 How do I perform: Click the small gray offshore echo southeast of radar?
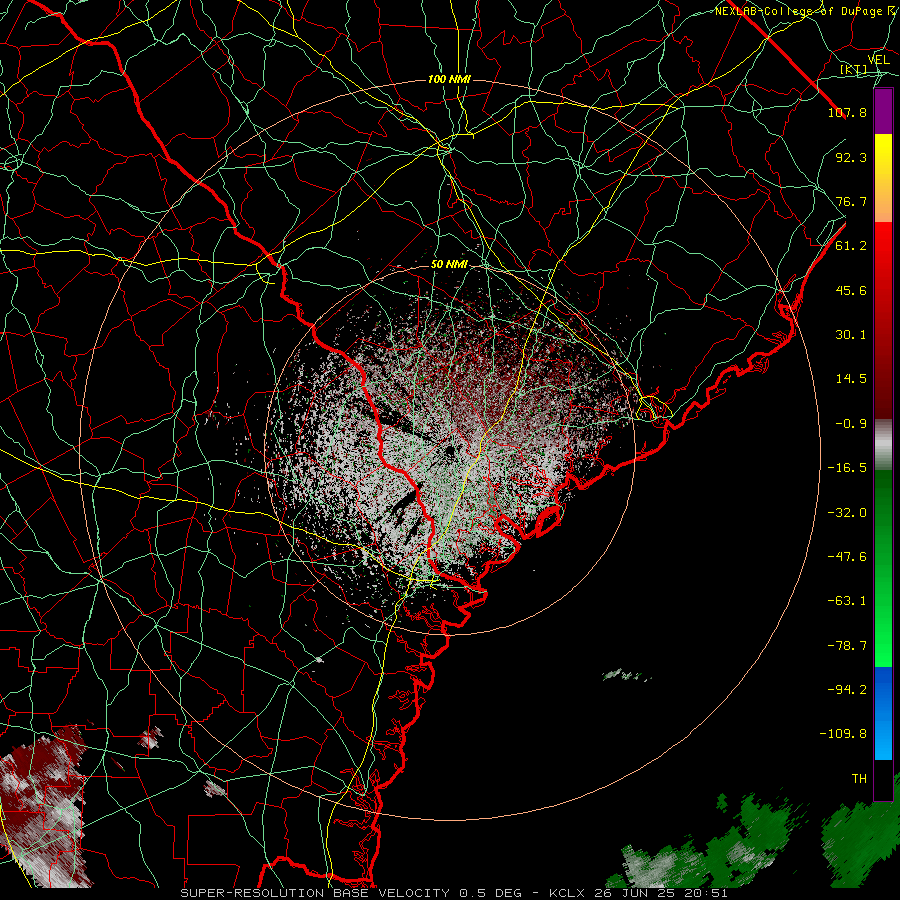(626, 676)
